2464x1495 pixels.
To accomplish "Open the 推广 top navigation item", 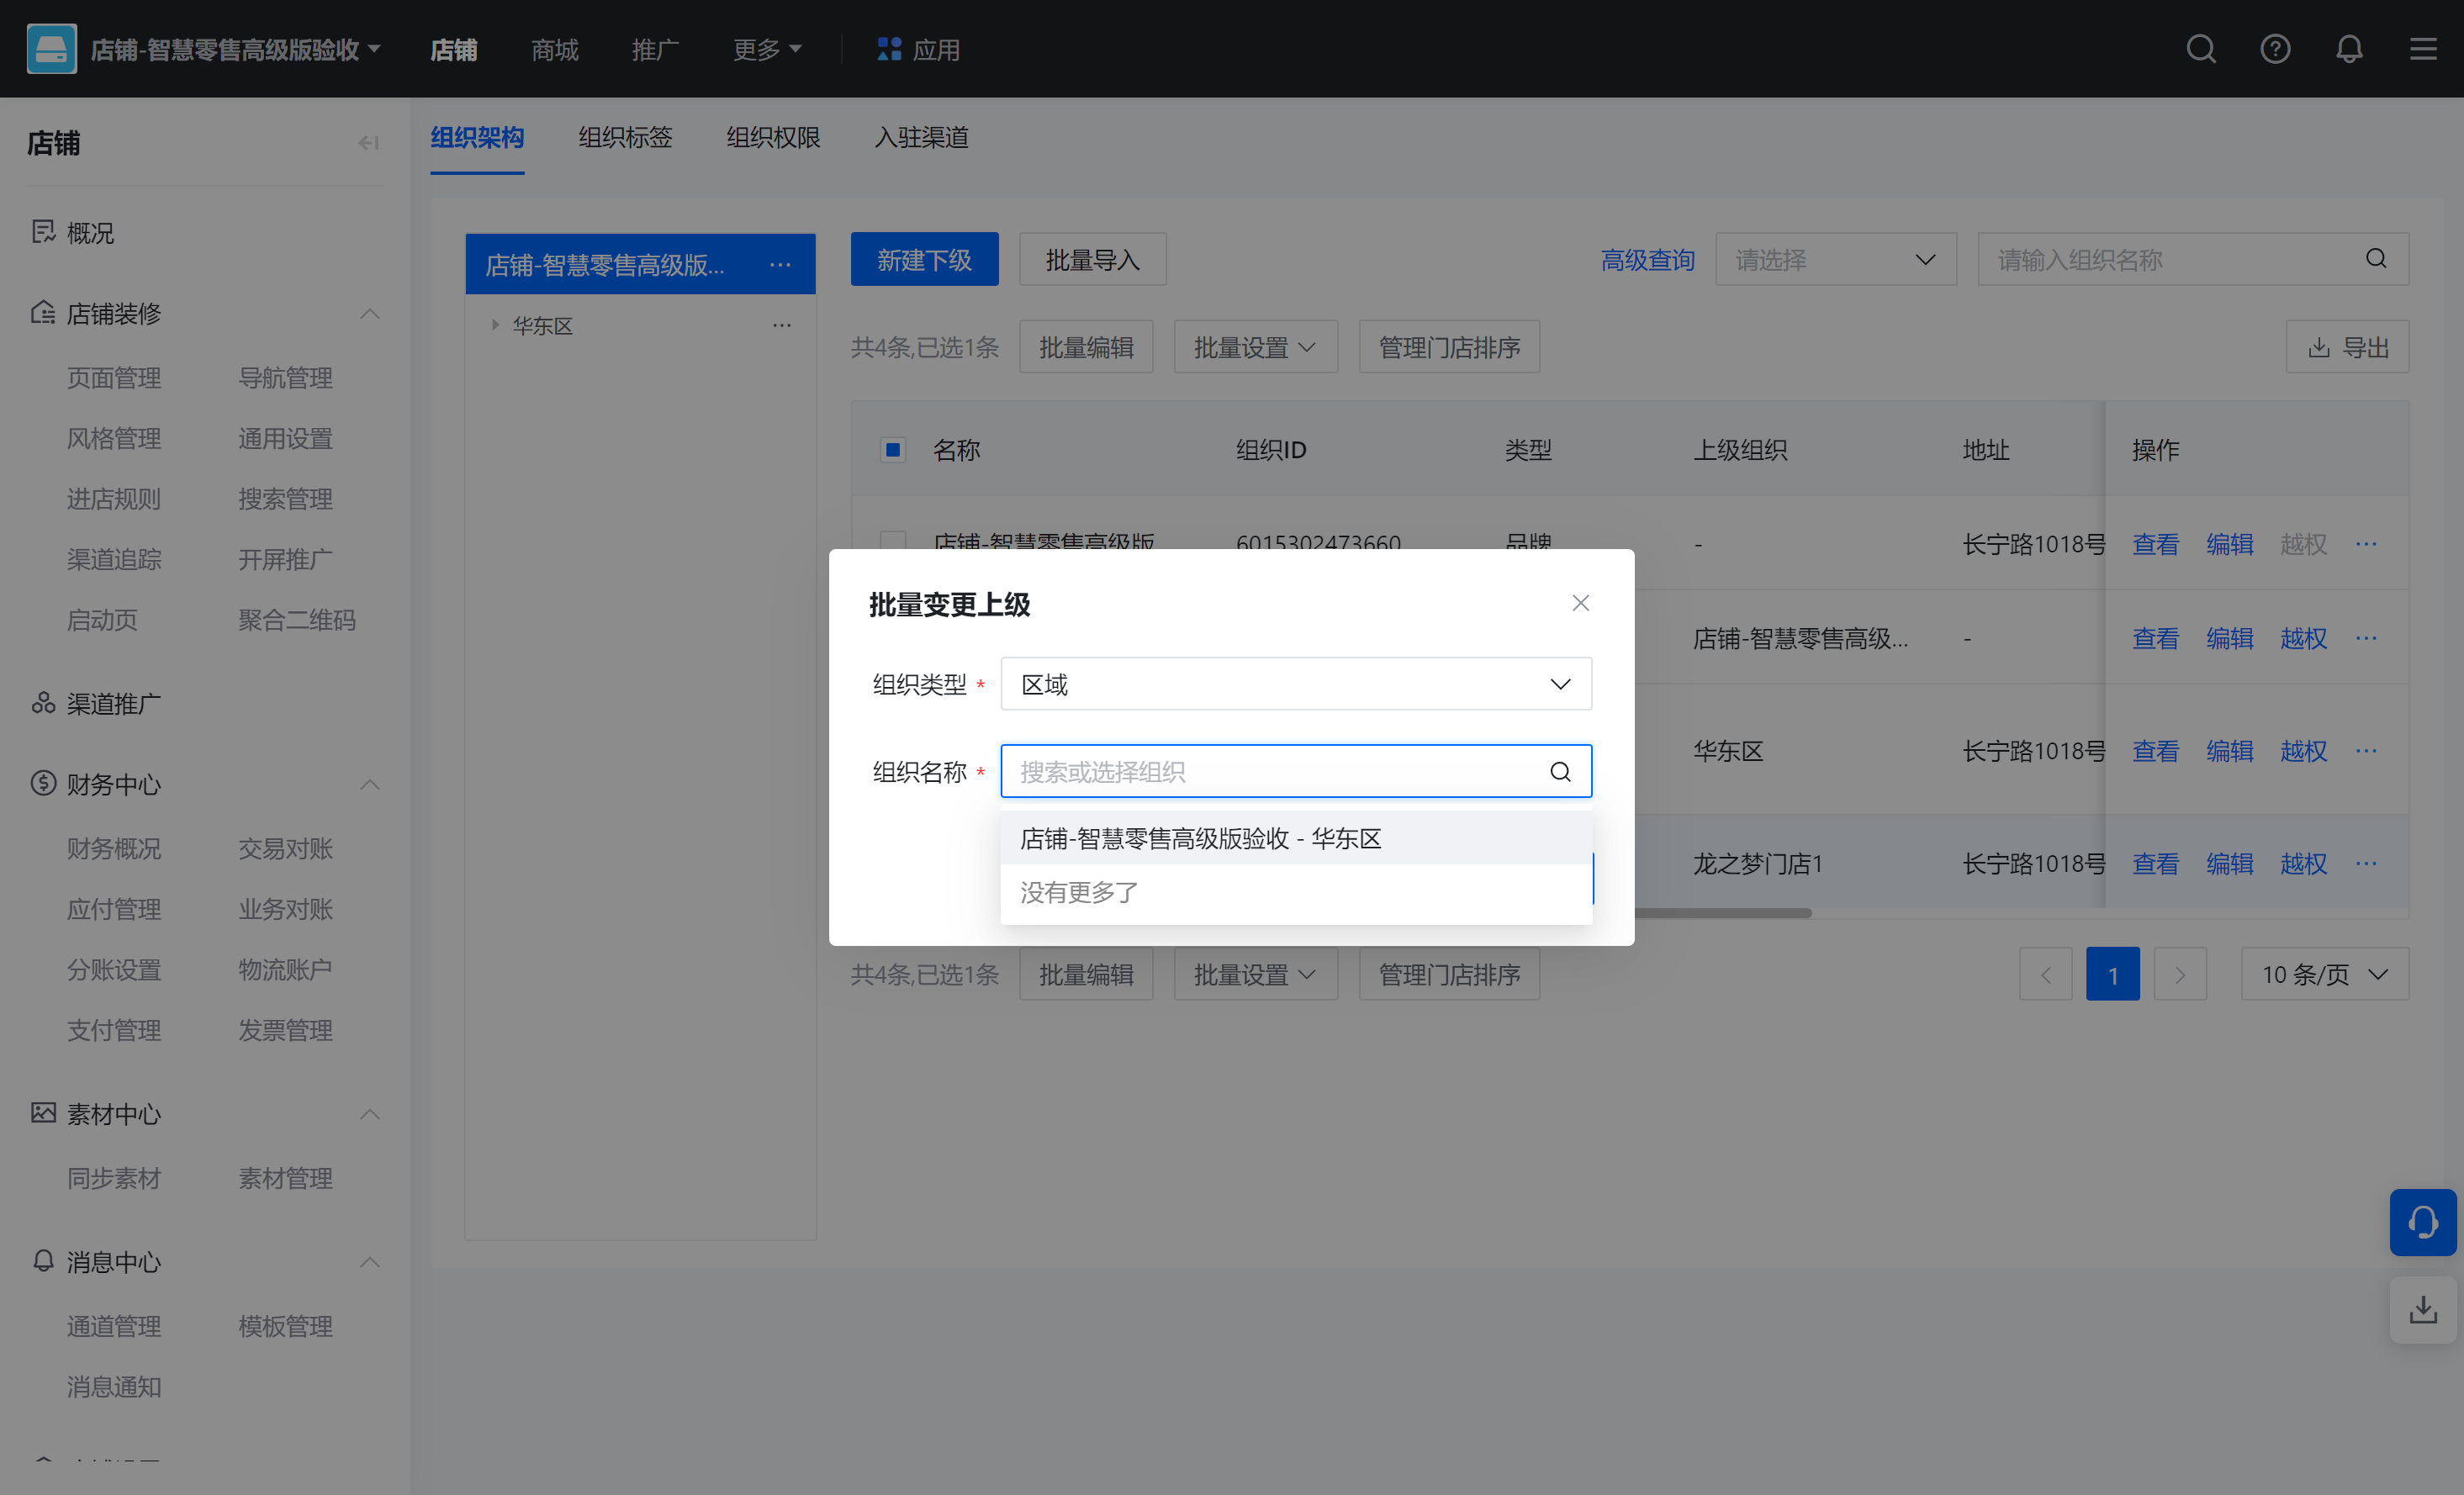I will pos(656,49).
